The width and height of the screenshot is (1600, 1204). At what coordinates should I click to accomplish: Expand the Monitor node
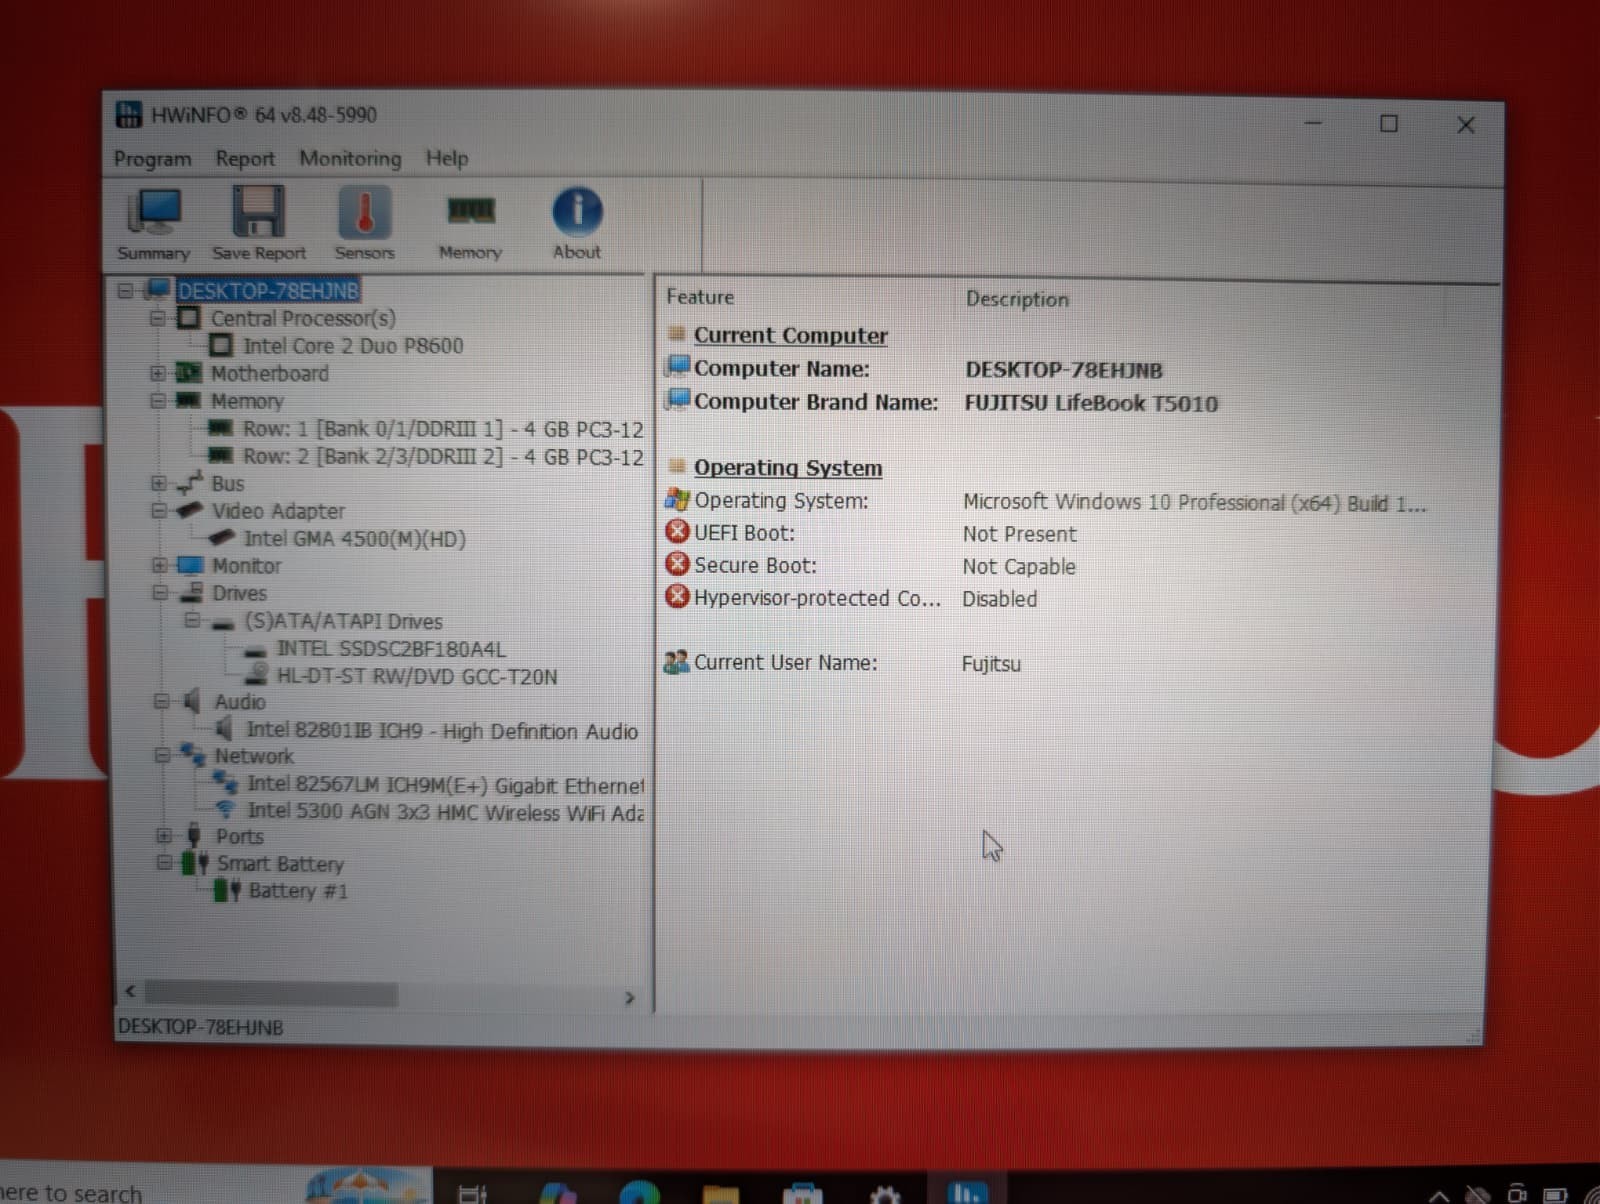click(x=159, y=565)
